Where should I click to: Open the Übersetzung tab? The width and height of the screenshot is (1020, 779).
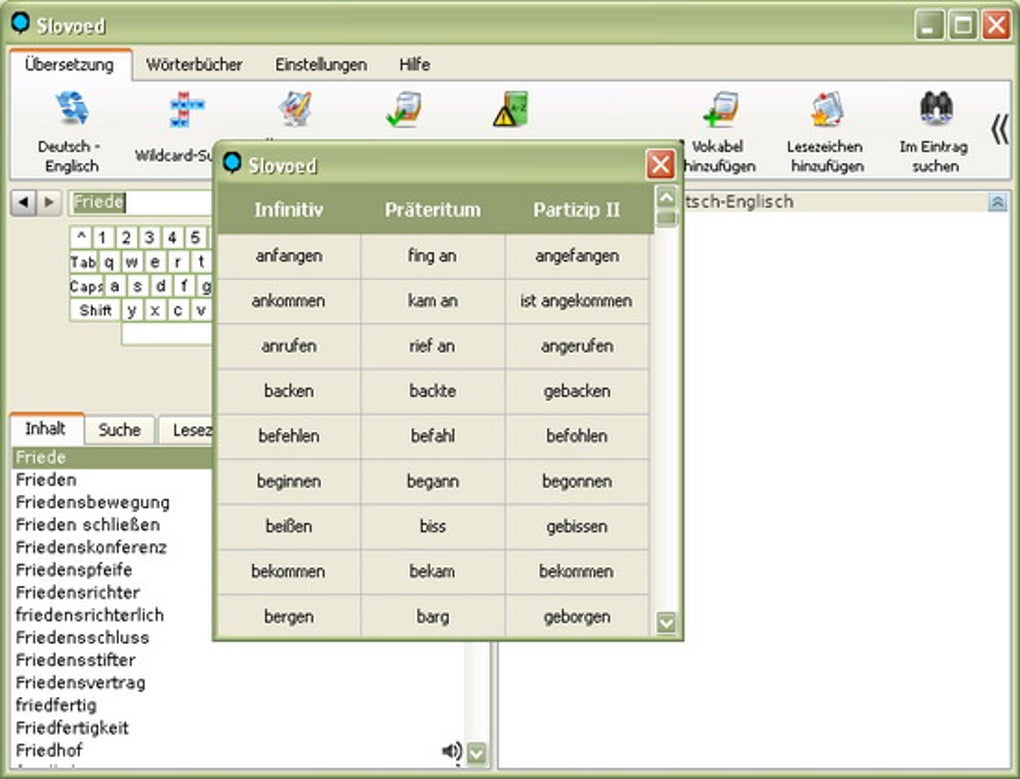[69, 64]
